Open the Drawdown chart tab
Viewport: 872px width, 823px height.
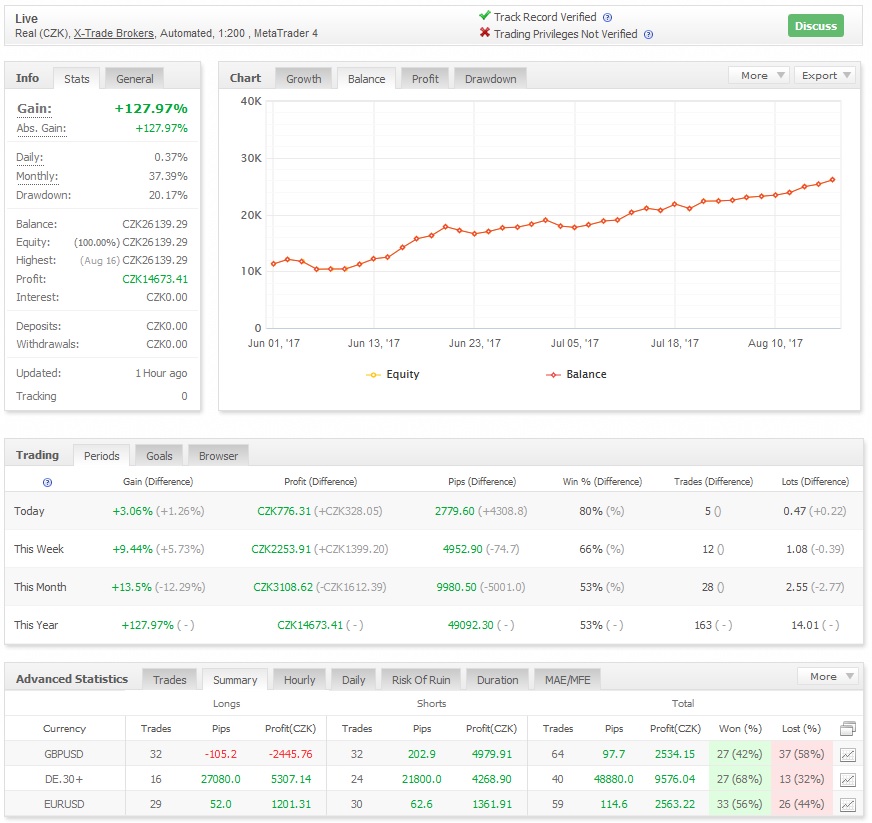(490, 78)
